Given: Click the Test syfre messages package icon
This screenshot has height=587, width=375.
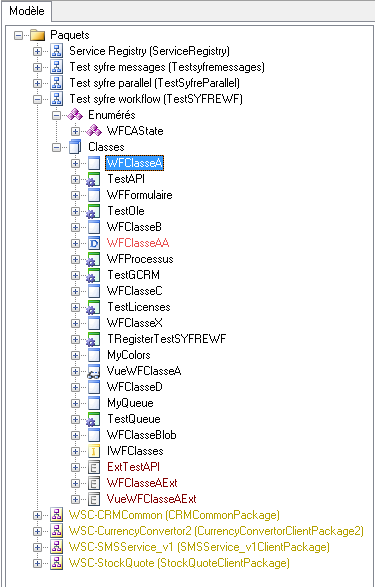Looking at the screenshot, I should click(56, 67).
